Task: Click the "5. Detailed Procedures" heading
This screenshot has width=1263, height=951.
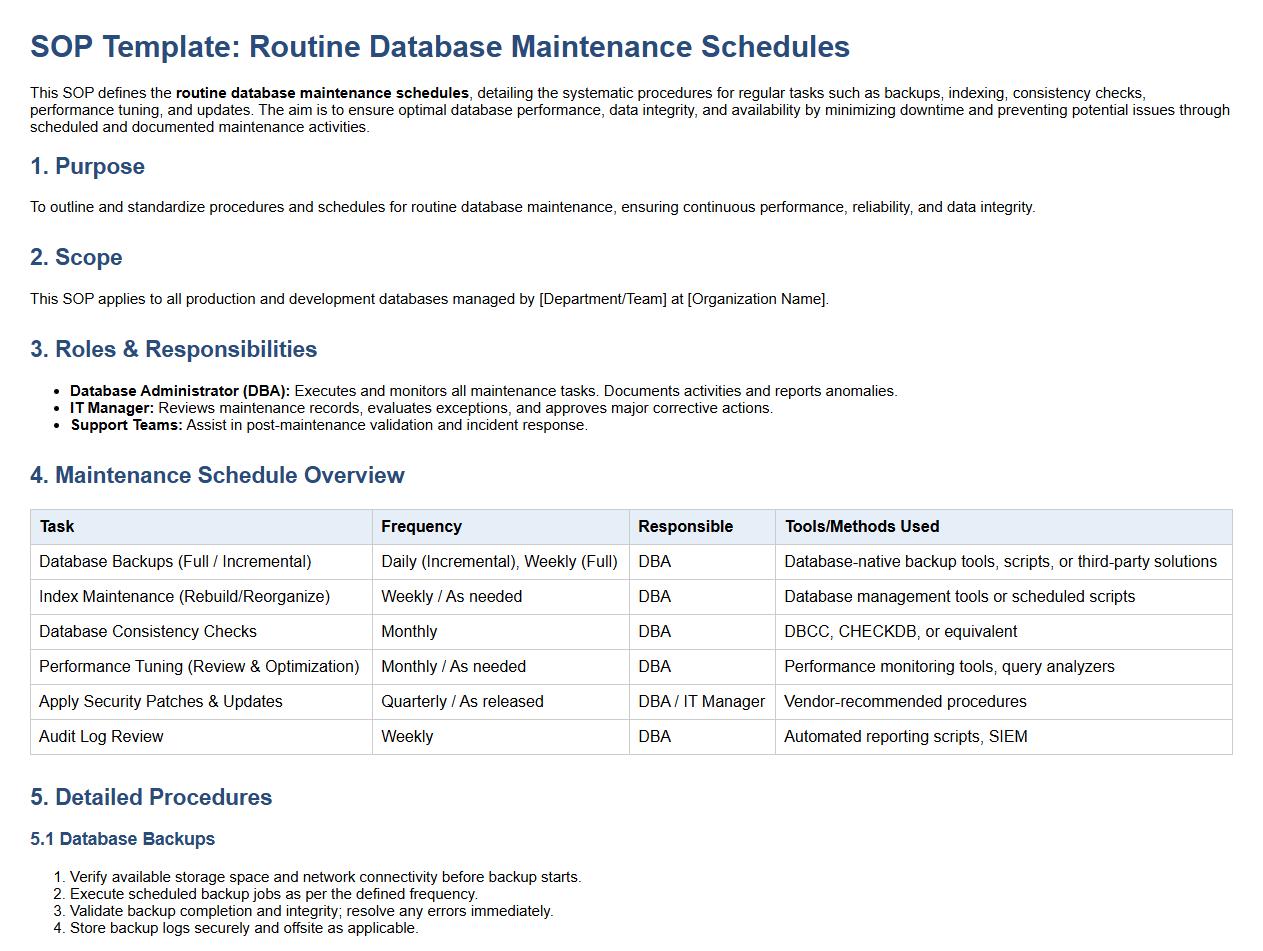Action: tap(151, 797)
